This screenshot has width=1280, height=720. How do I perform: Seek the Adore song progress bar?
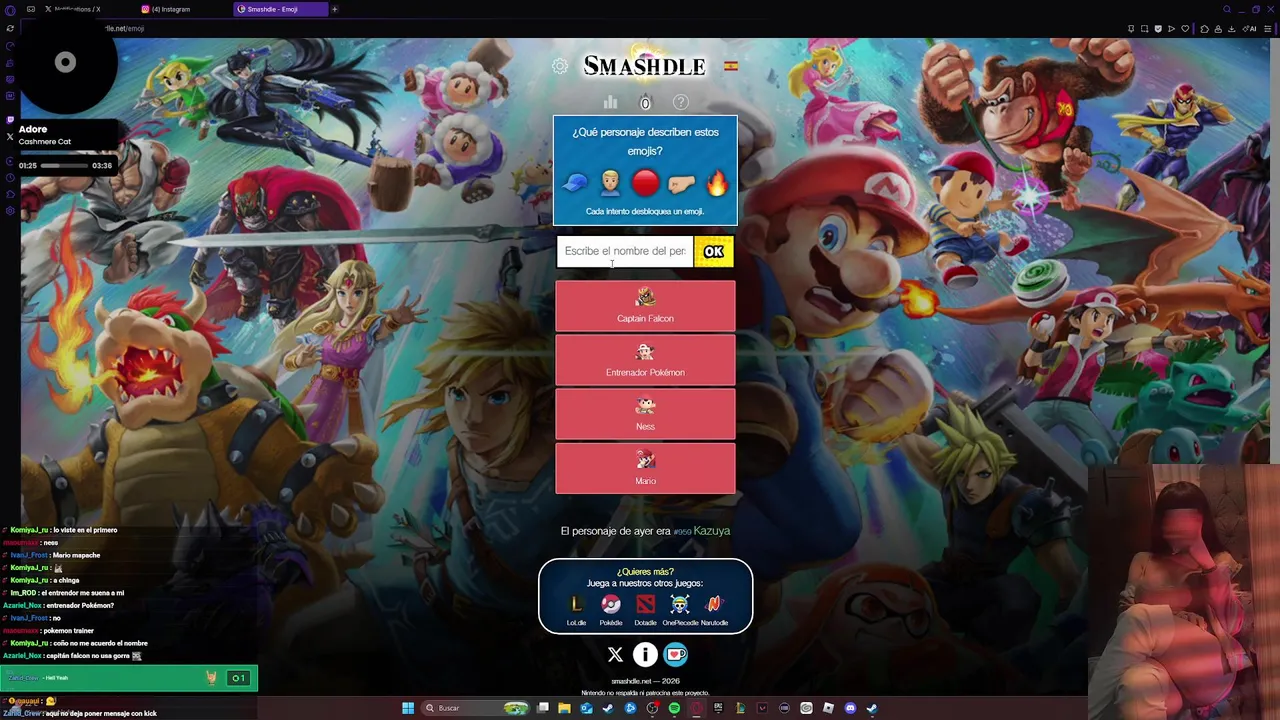pyautogui.click(x=65, y=165)
